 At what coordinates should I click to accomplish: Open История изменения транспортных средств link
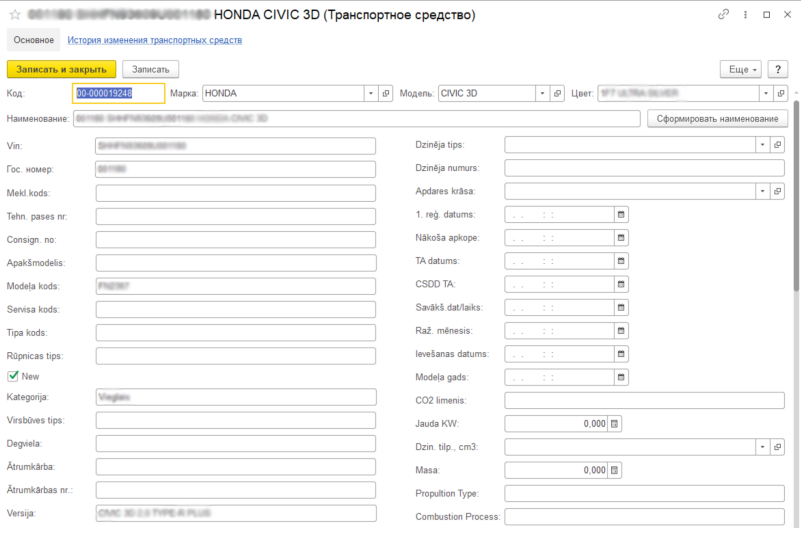154,40
